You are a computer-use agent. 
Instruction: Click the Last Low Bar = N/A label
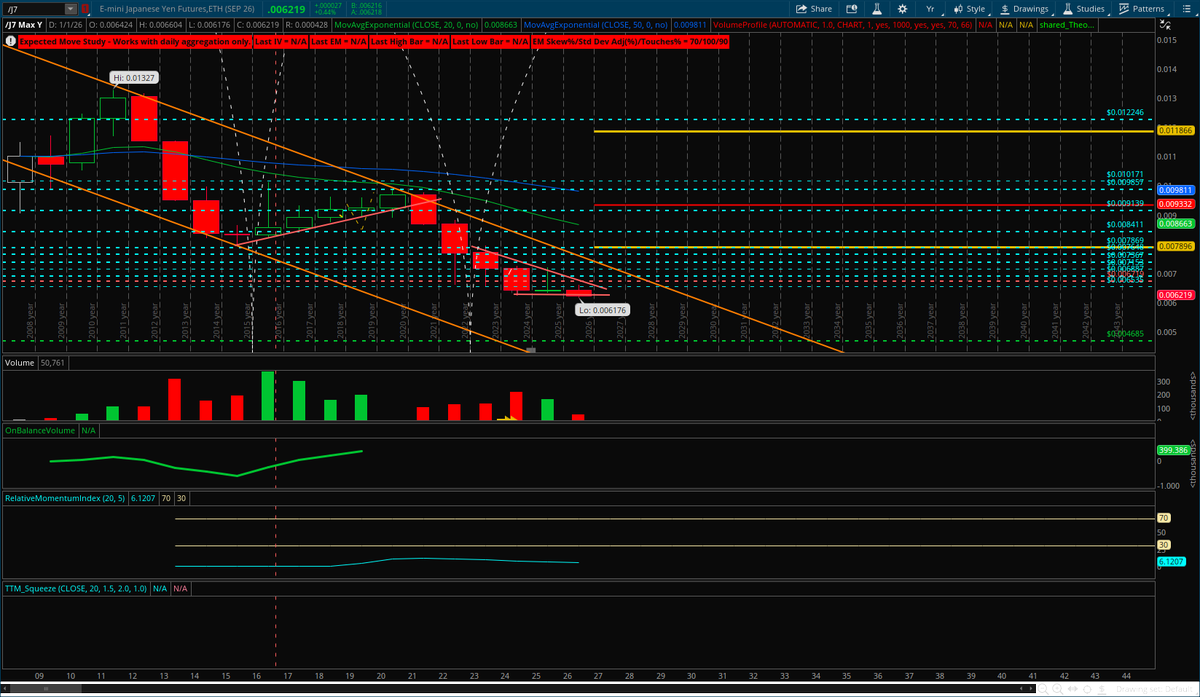click(x=490, y=42)
